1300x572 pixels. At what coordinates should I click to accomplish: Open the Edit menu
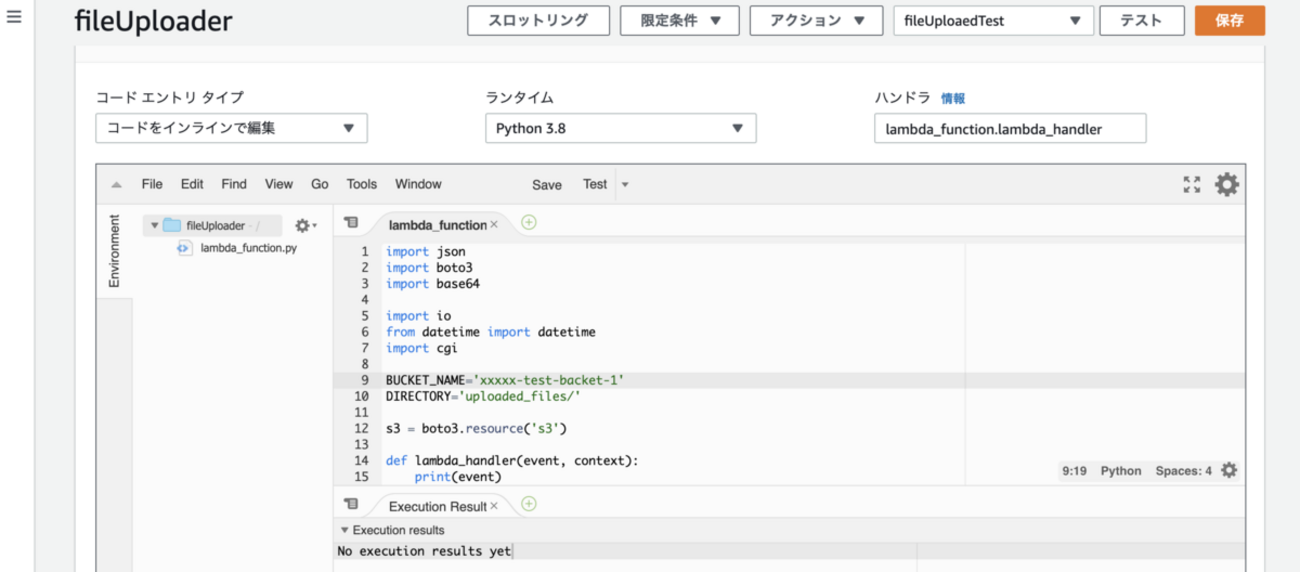tap(192, 184)
